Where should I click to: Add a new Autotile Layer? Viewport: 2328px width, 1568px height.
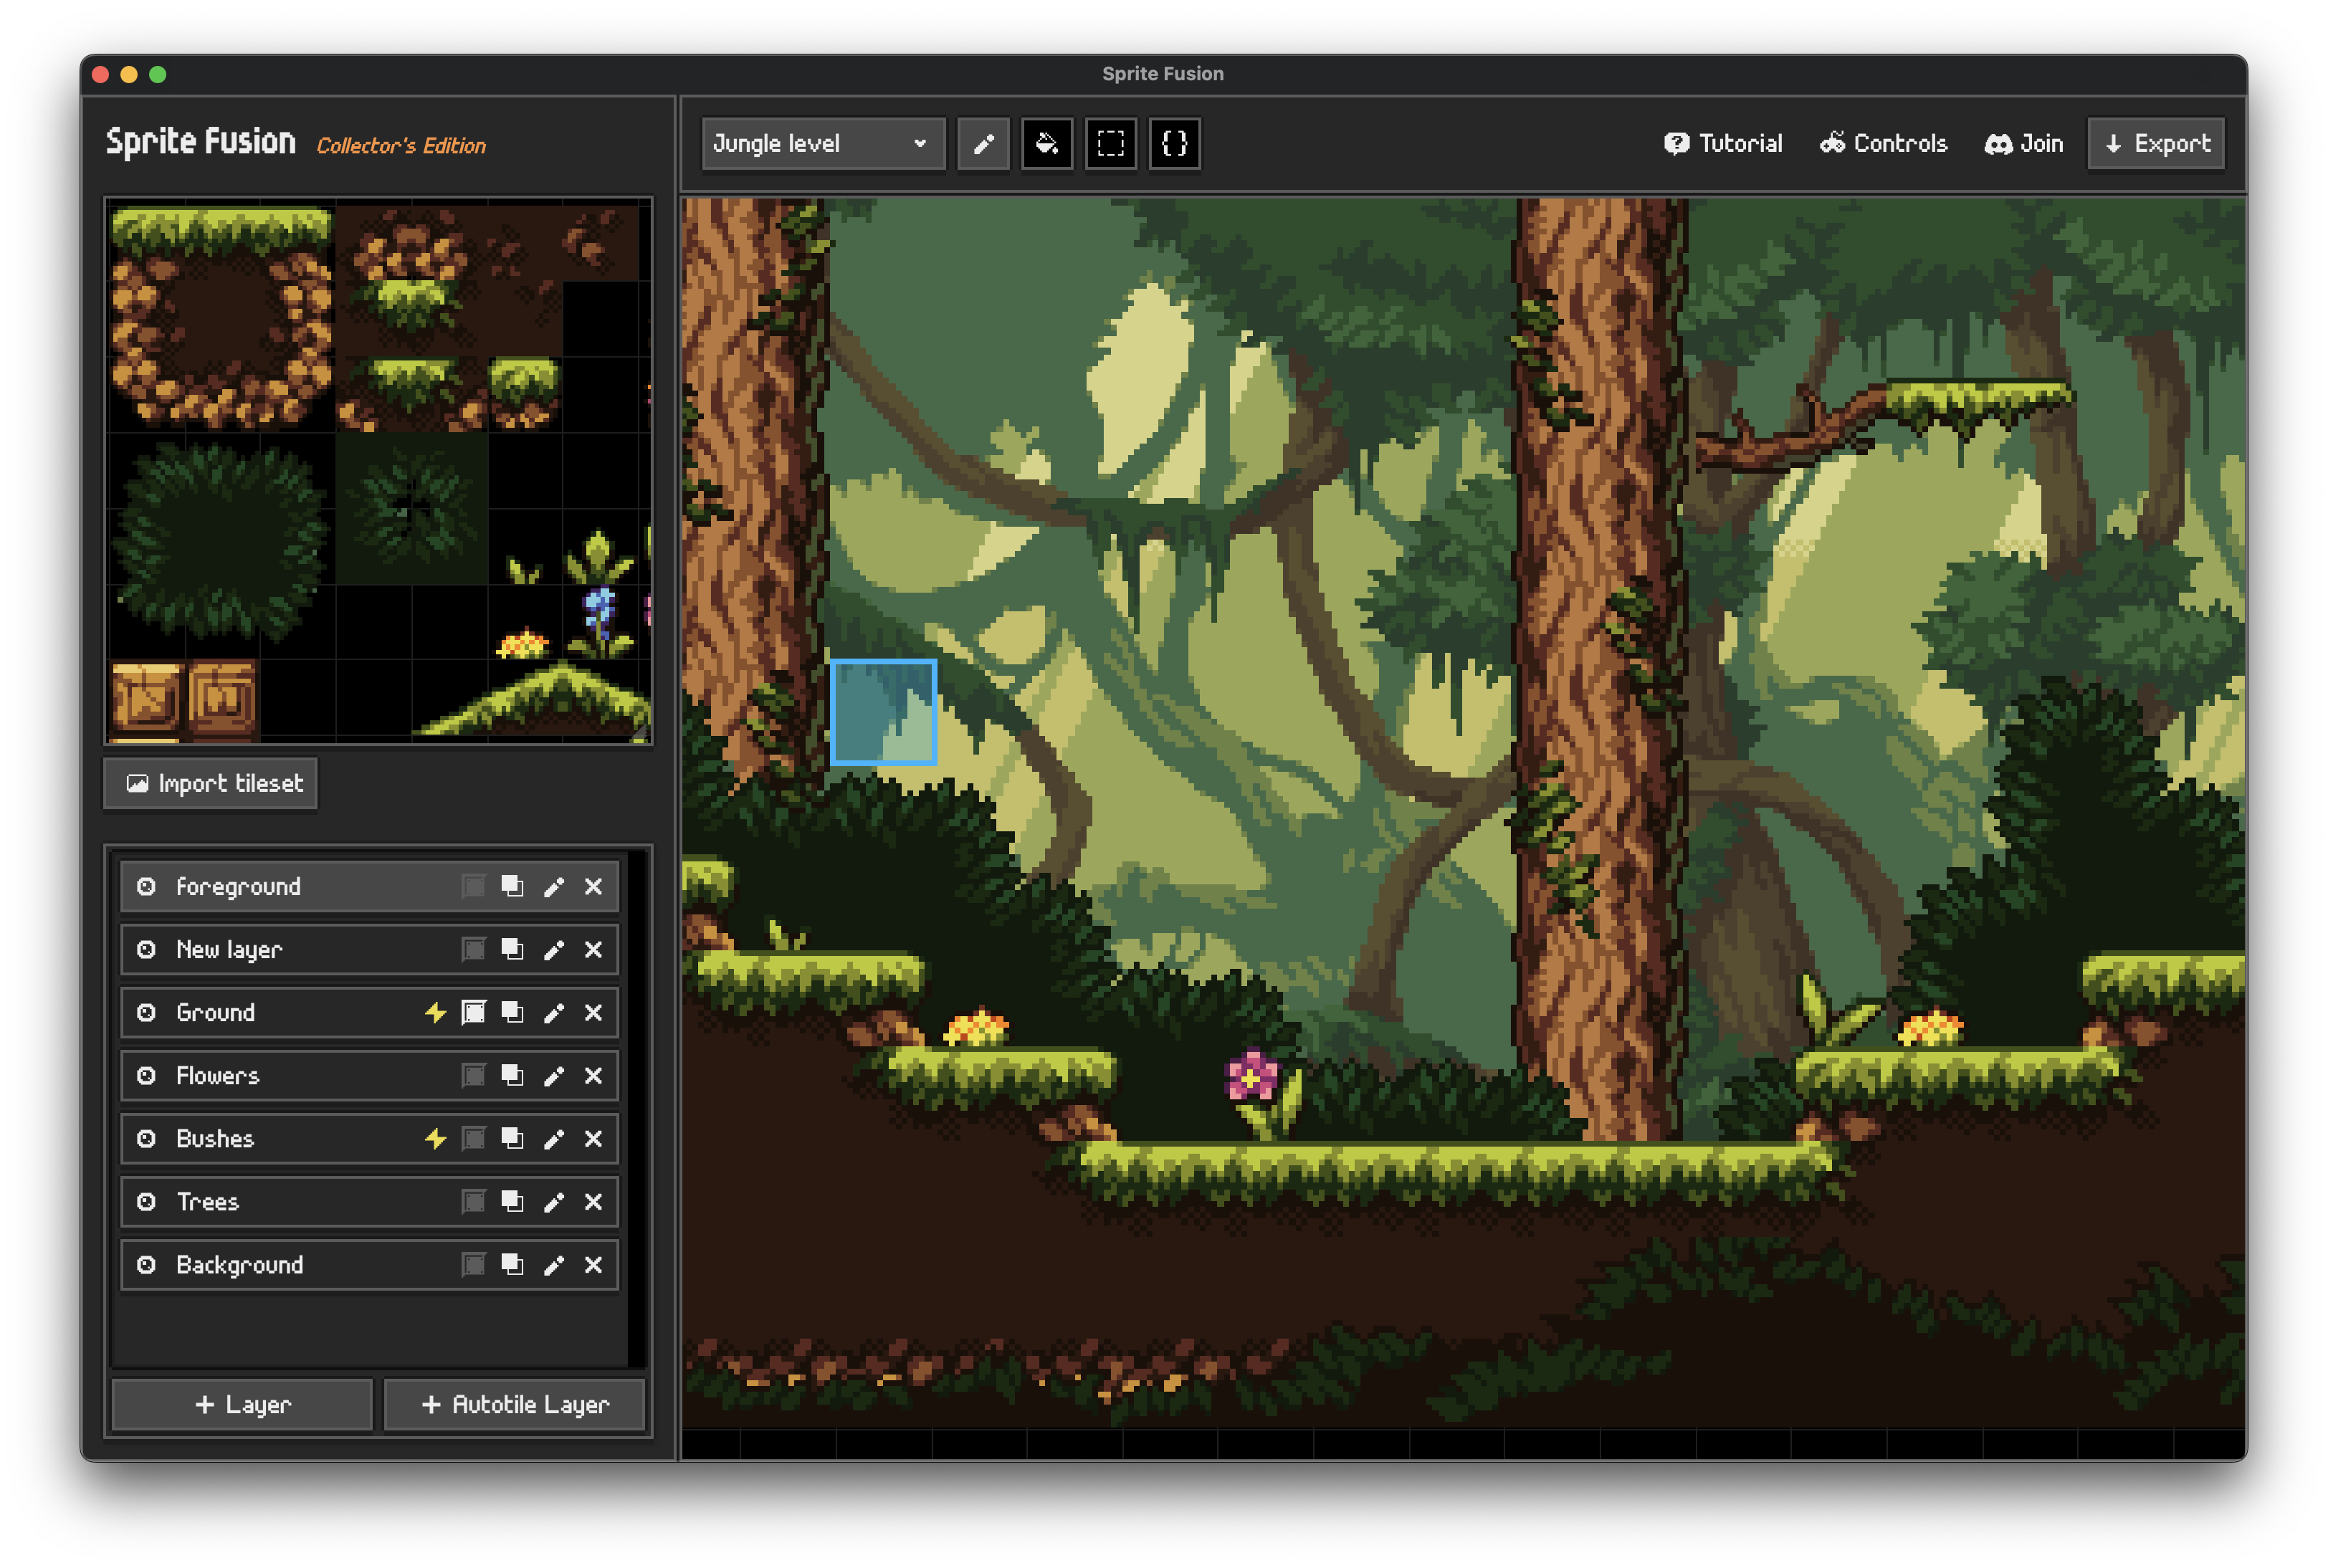[x=514, y=1404]
